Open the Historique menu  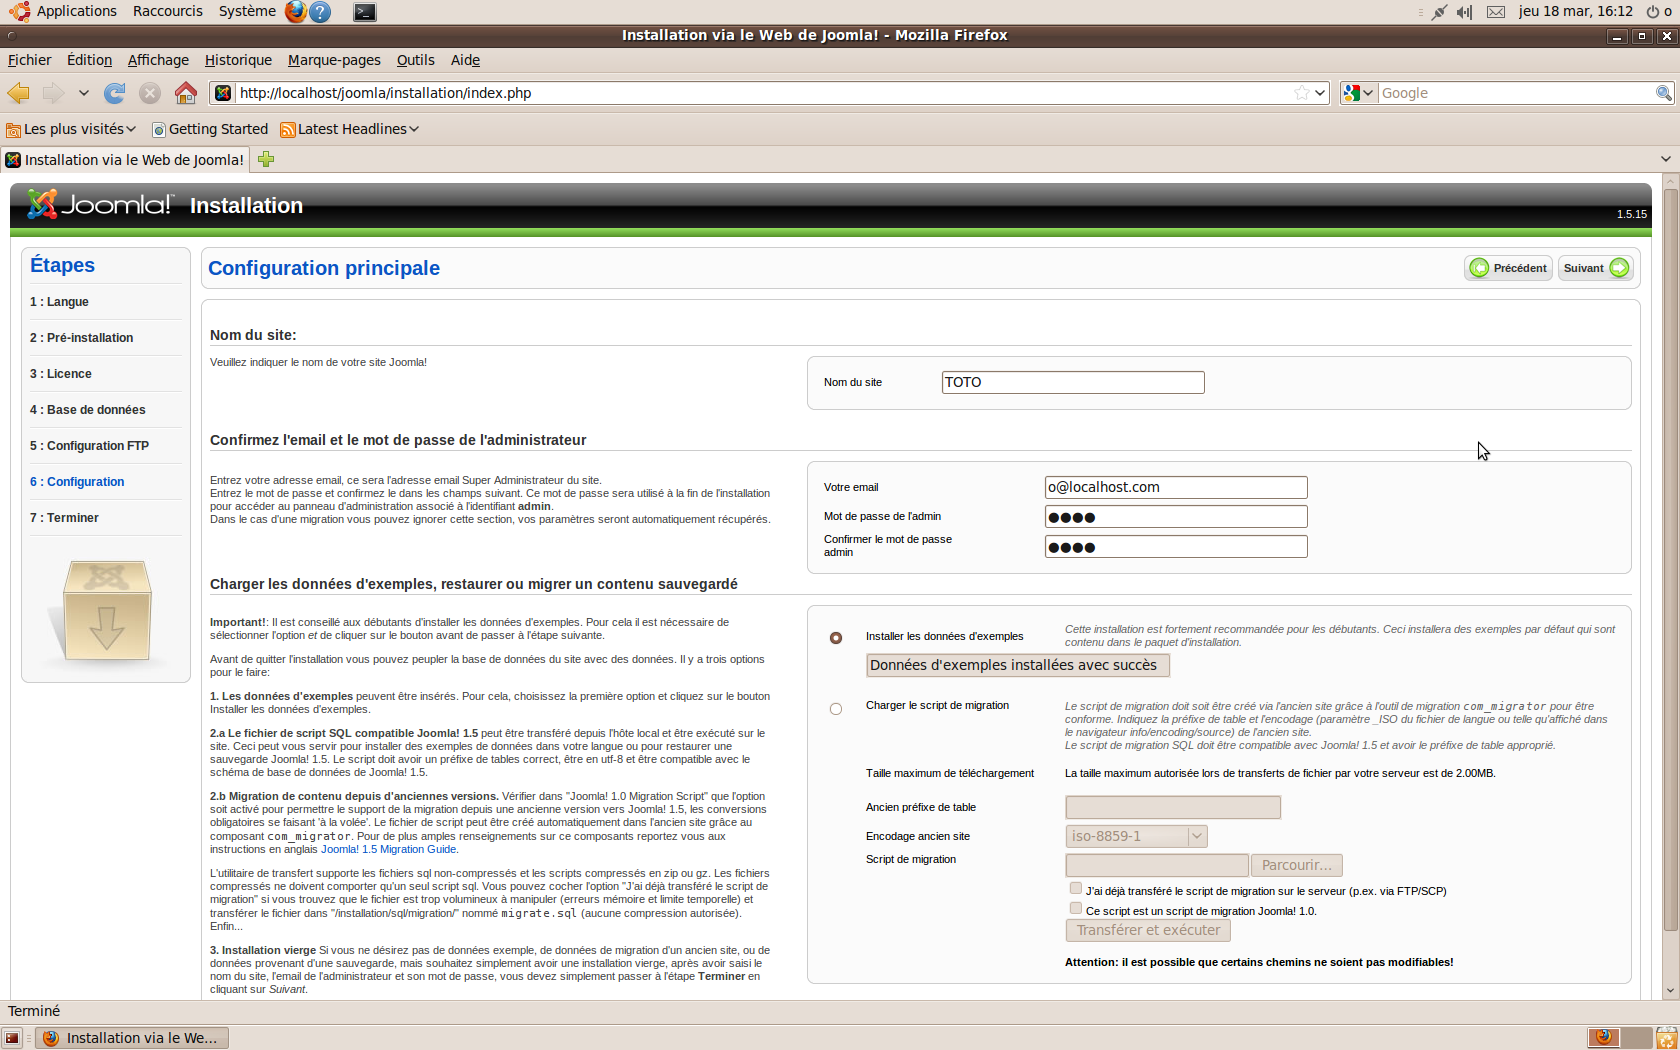coord(238,60)
